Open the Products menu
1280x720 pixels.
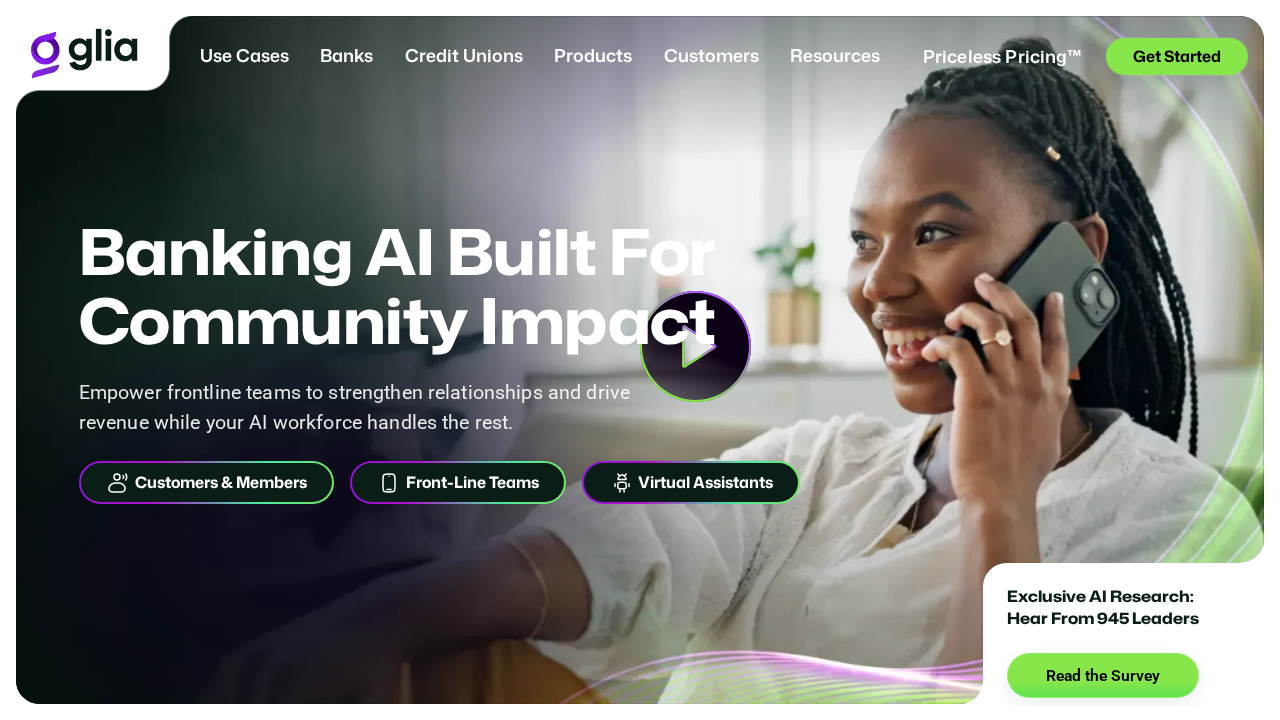coord(593,56)
